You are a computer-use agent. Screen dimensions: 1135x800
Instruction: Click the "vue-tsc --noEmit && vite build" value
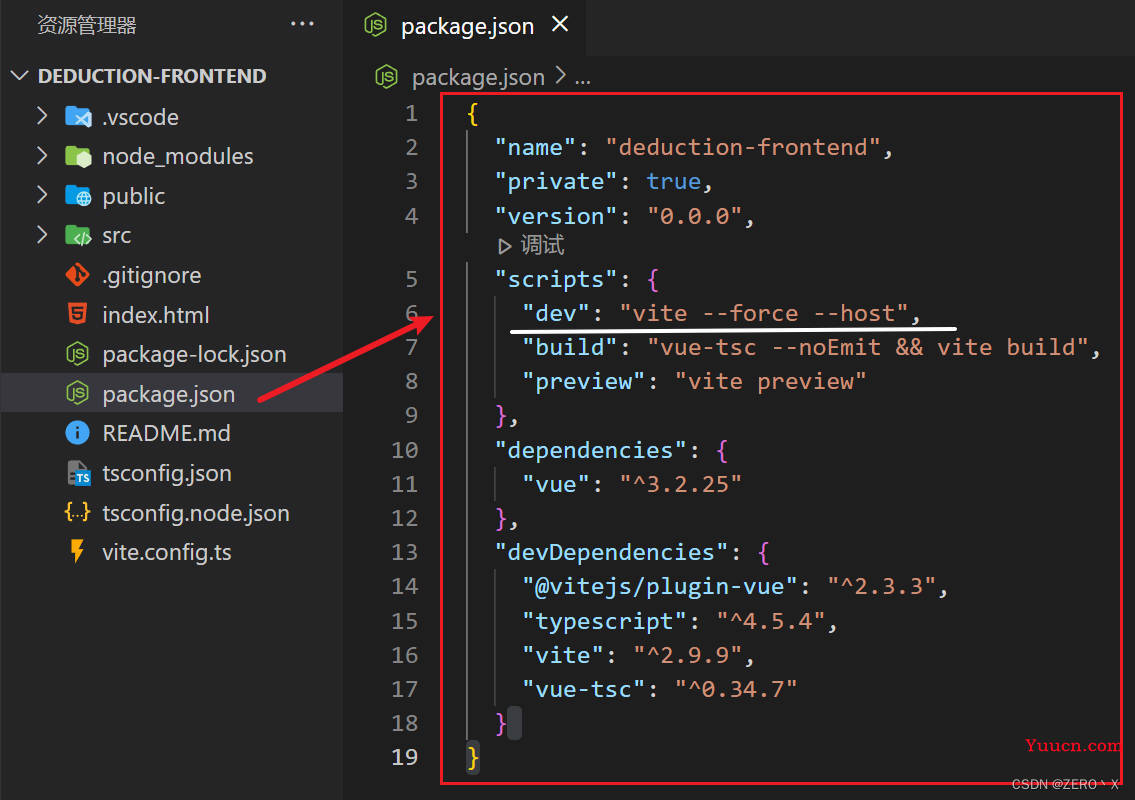(x=867, y=348)
